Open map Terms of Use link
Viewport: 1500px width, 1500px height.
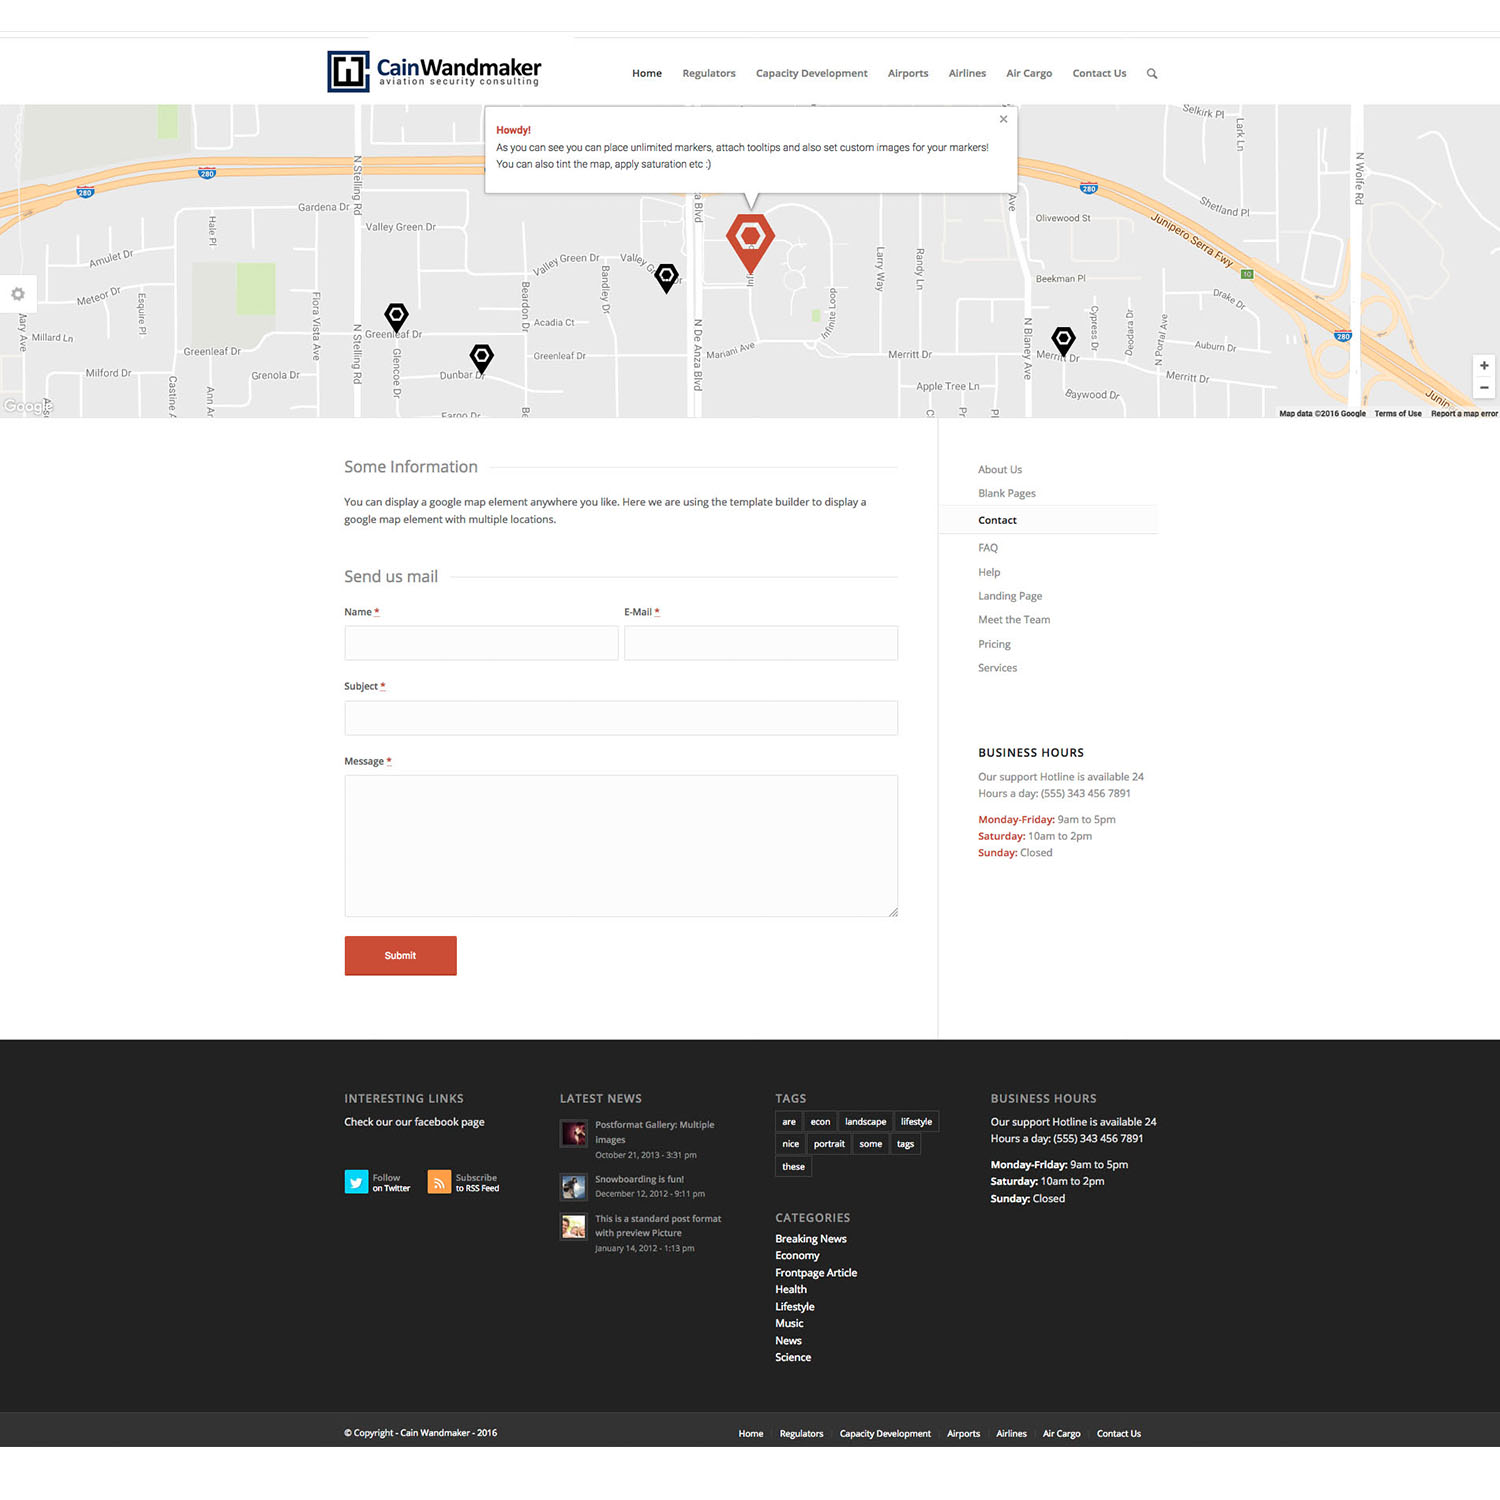tap(1398, 413)
